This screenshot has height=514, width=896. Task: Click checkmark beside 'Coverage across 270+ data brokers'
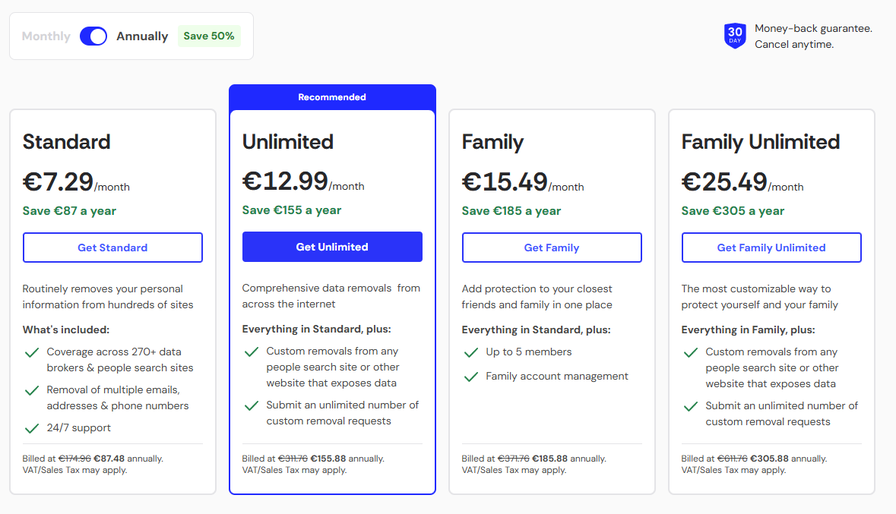32,353
